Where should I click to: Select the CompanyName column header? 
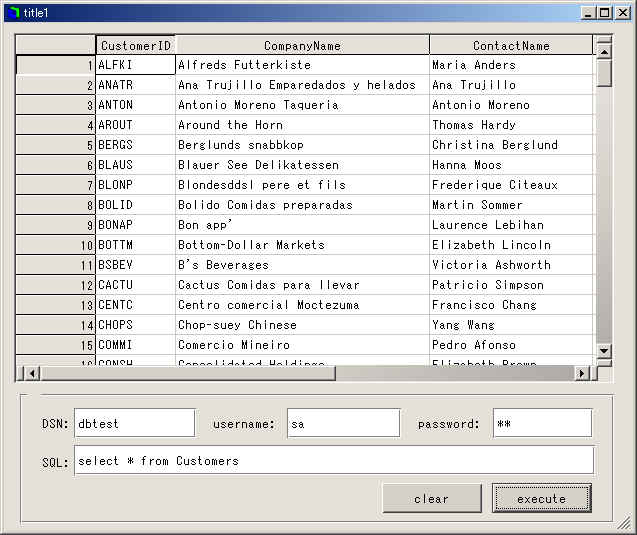(302, 45)
